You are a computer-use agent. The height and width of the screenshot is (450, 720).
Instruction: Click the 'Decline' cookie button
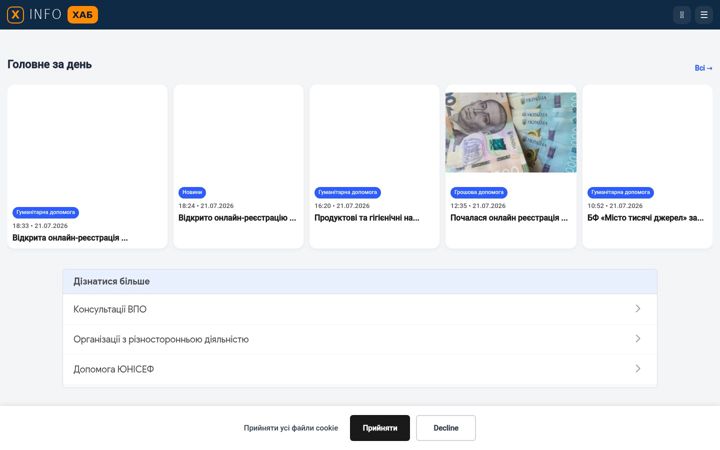coord(446,428)
